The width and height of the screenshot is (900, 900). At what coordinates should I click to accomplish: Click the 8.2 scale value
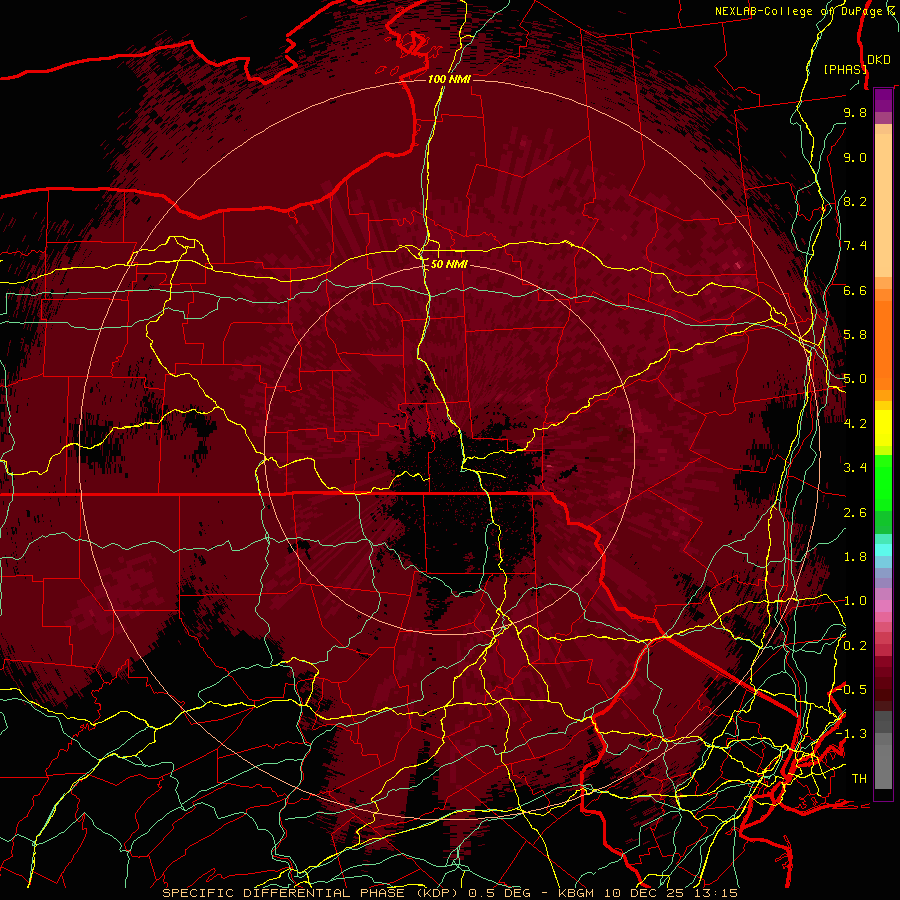(x=855, y=201)
